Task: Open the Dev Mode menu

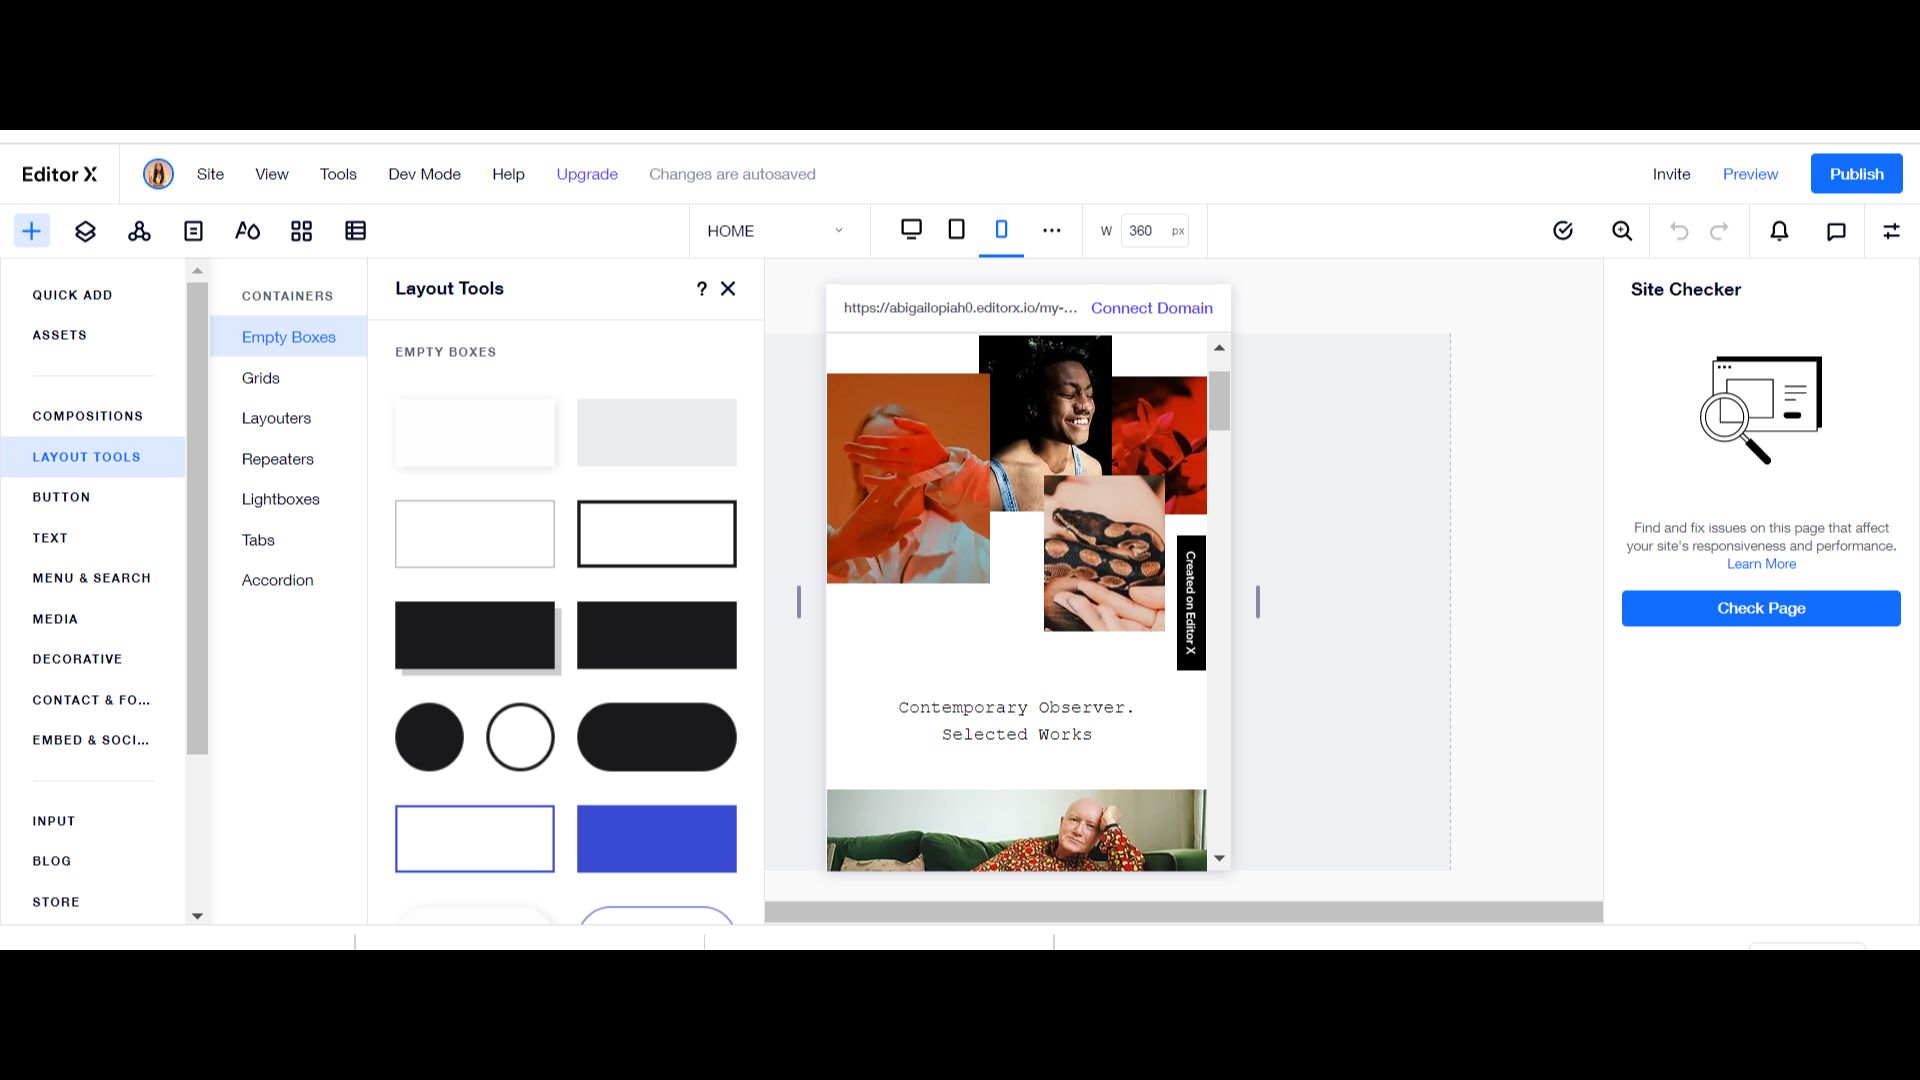Action: [424, 174]
